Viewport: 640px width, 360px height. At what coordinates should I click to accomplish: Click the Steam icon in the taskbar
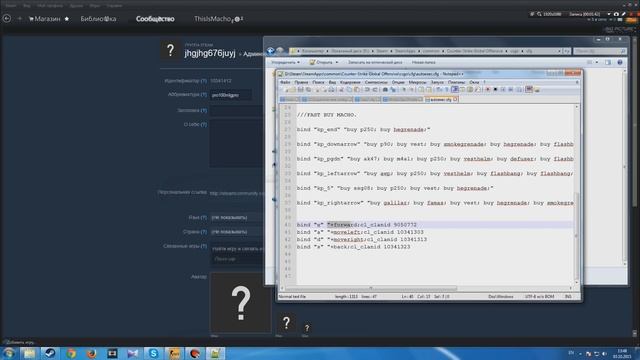50,353
